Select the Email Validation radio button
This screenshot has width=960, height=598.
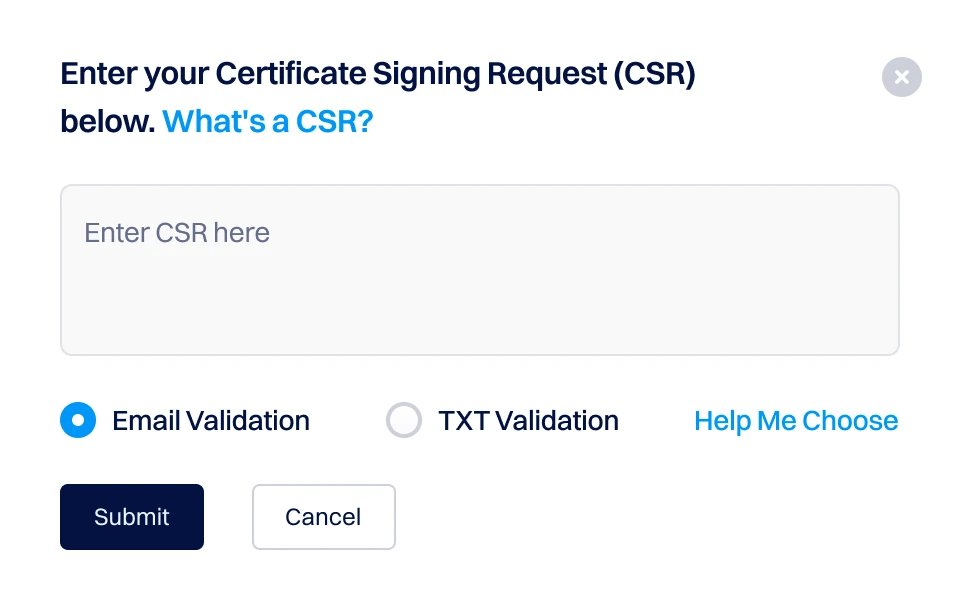(77, 420)
